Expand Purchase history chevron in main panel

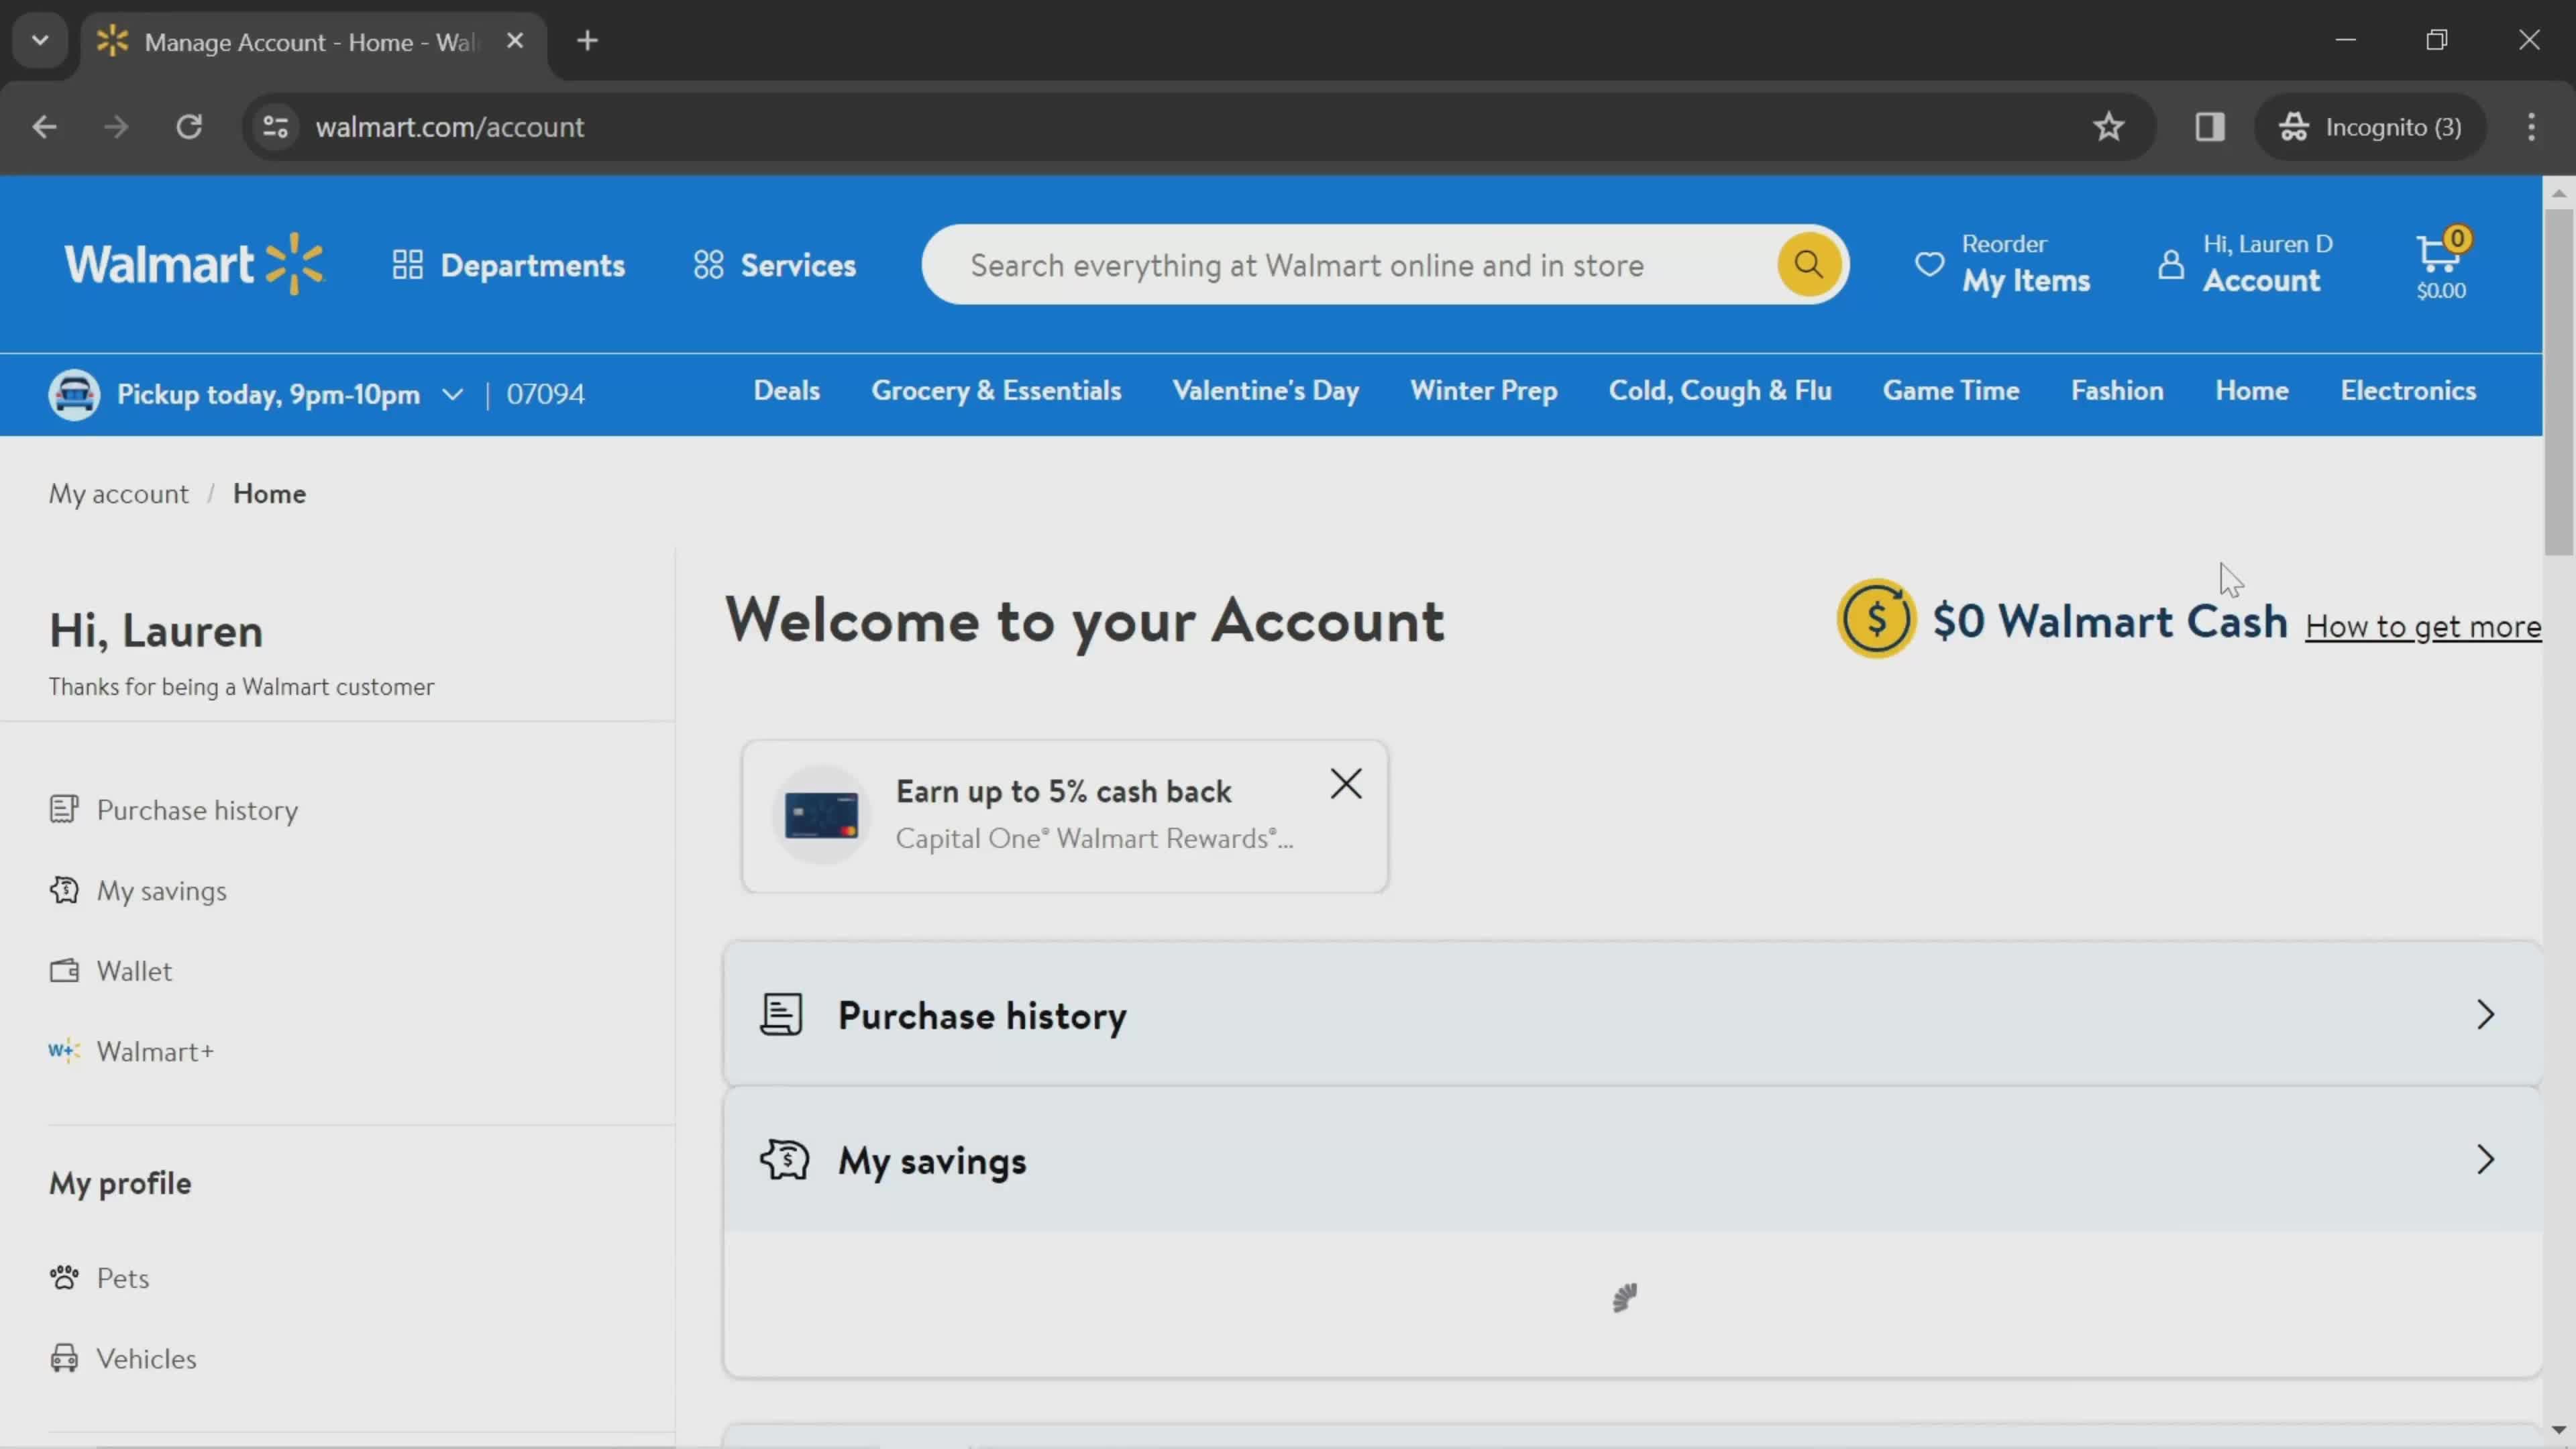2485,1015
